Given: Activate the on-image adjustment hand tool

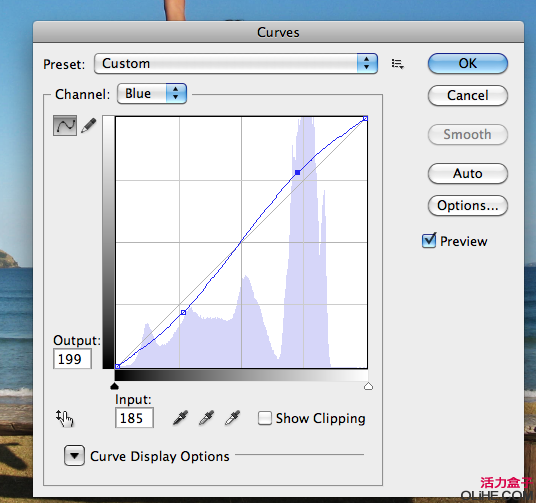Looking at the screenshot, I should point(65,419).
